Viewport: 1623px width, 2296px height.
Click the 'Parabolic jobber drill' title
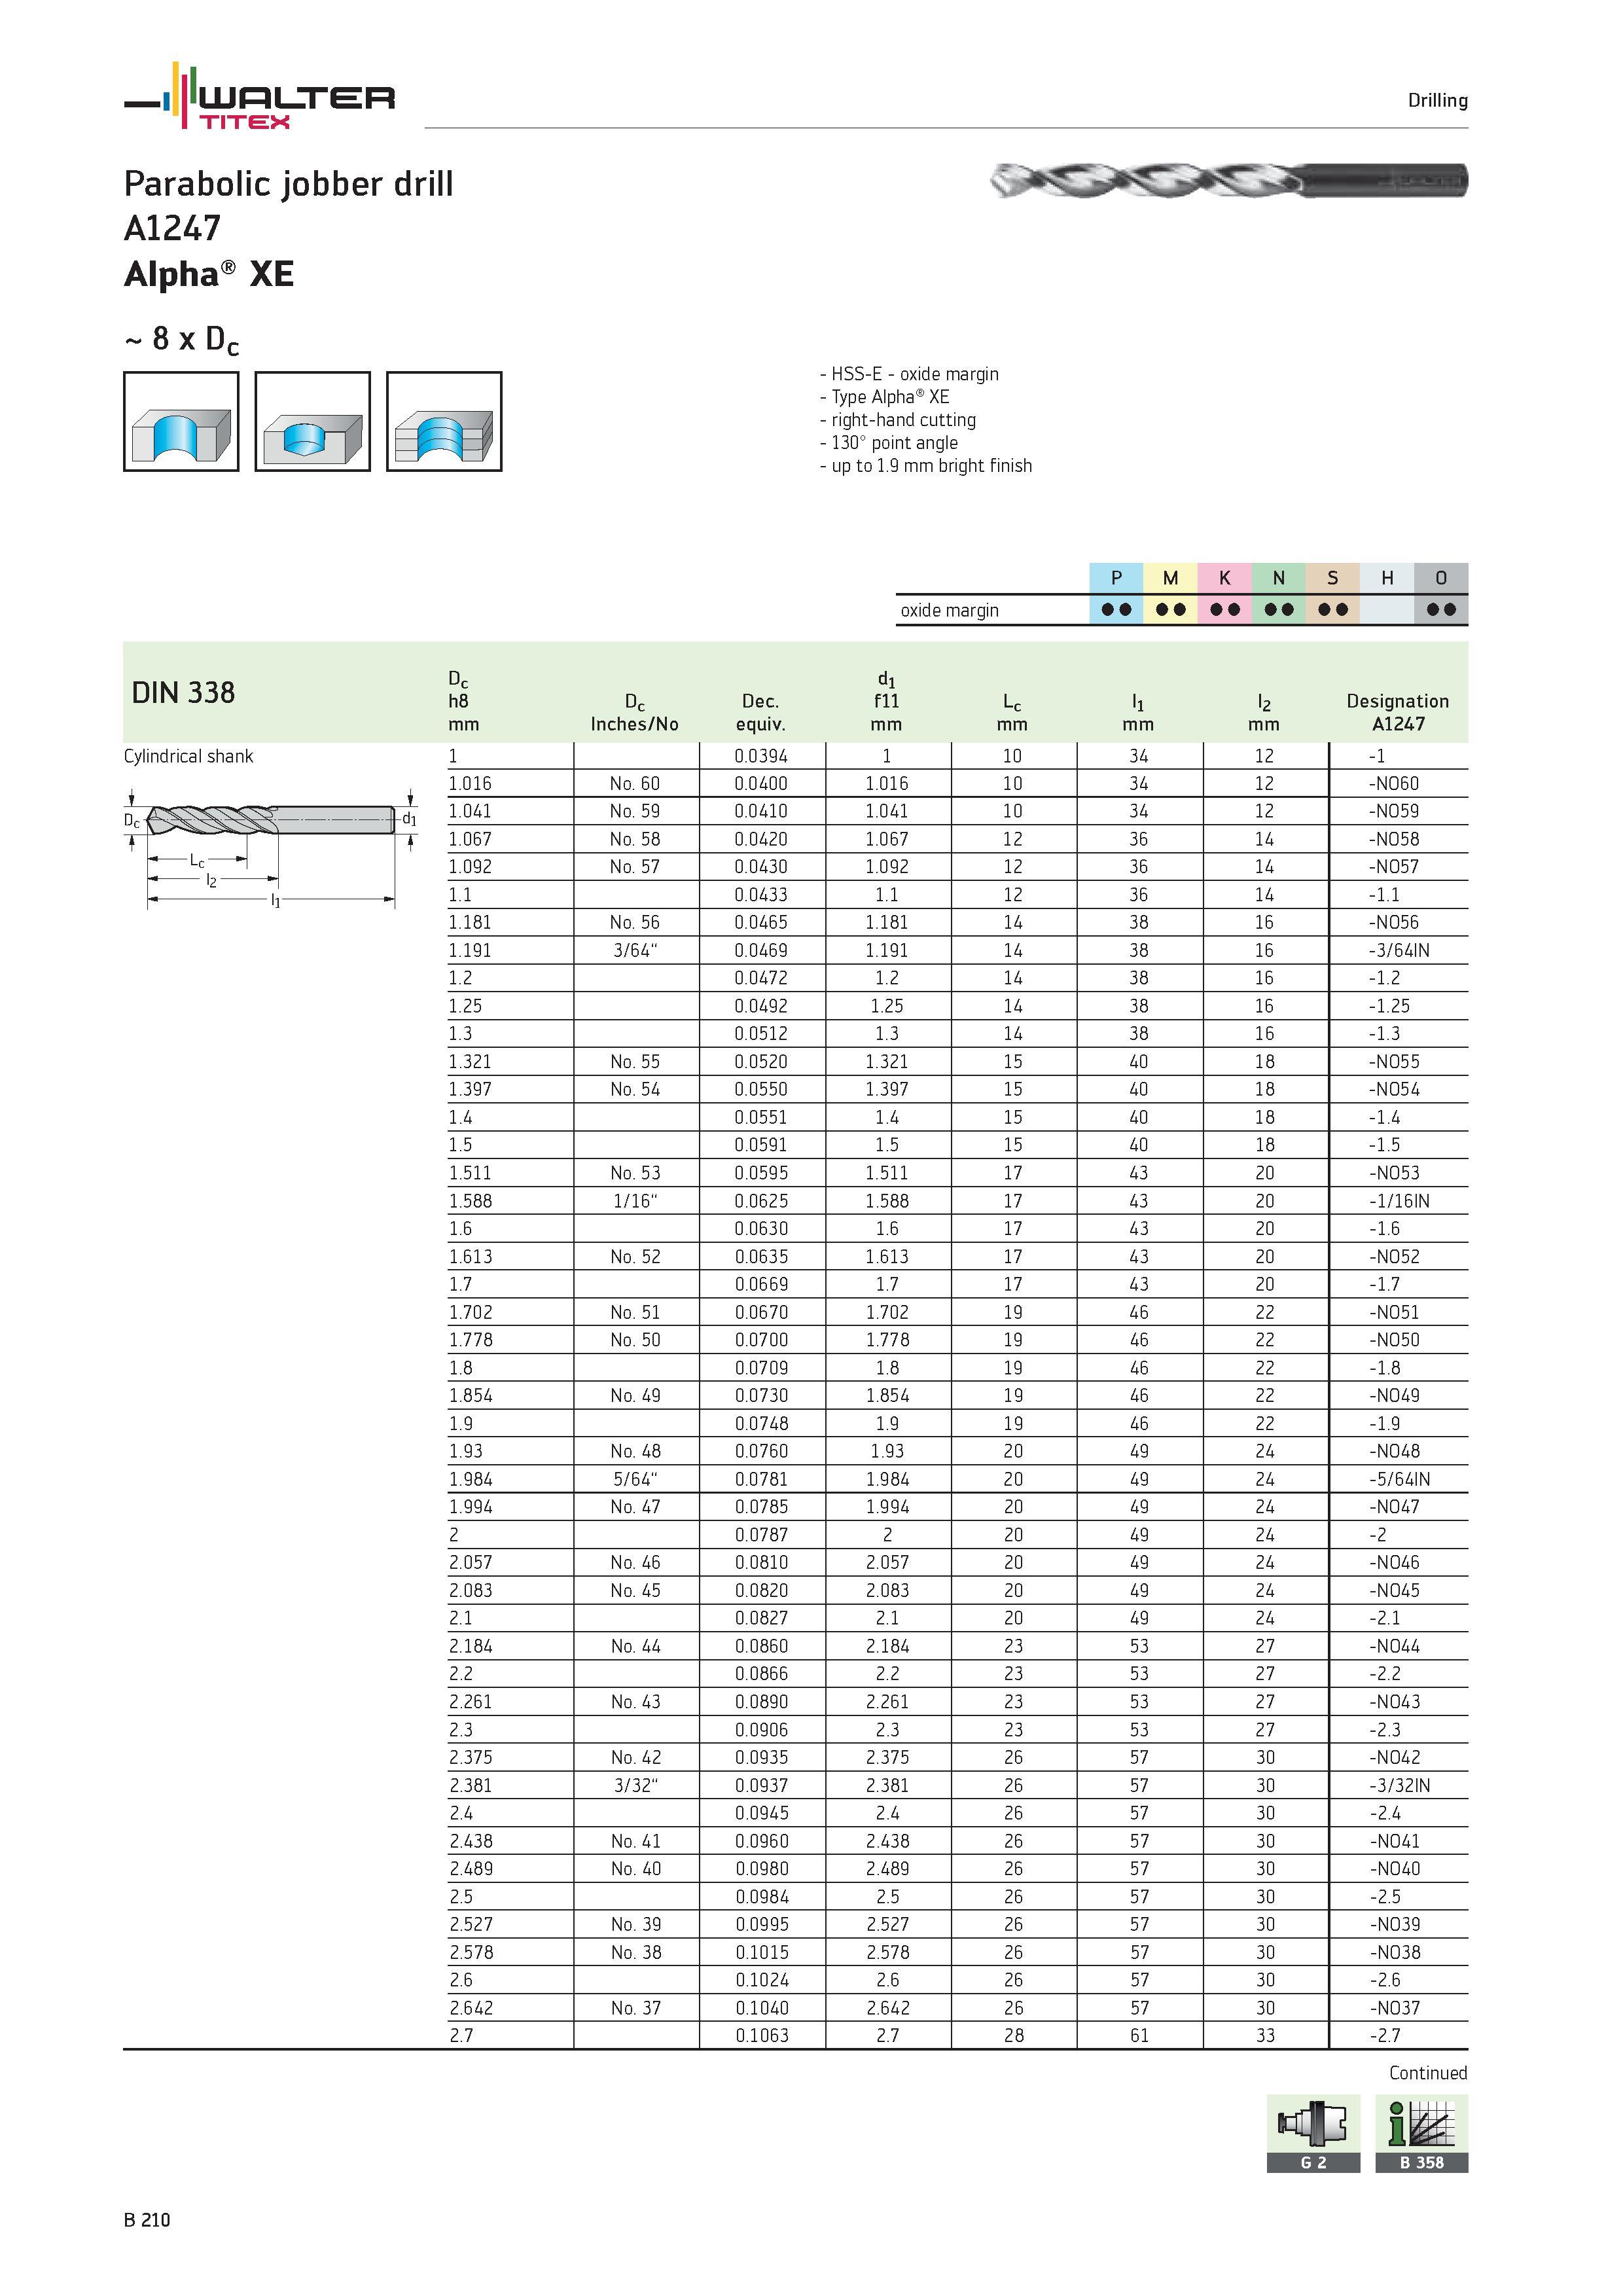point(288,184)
